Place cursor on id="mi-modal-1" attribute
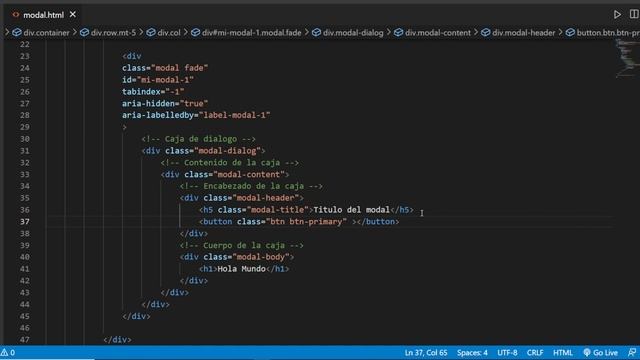 158,80
